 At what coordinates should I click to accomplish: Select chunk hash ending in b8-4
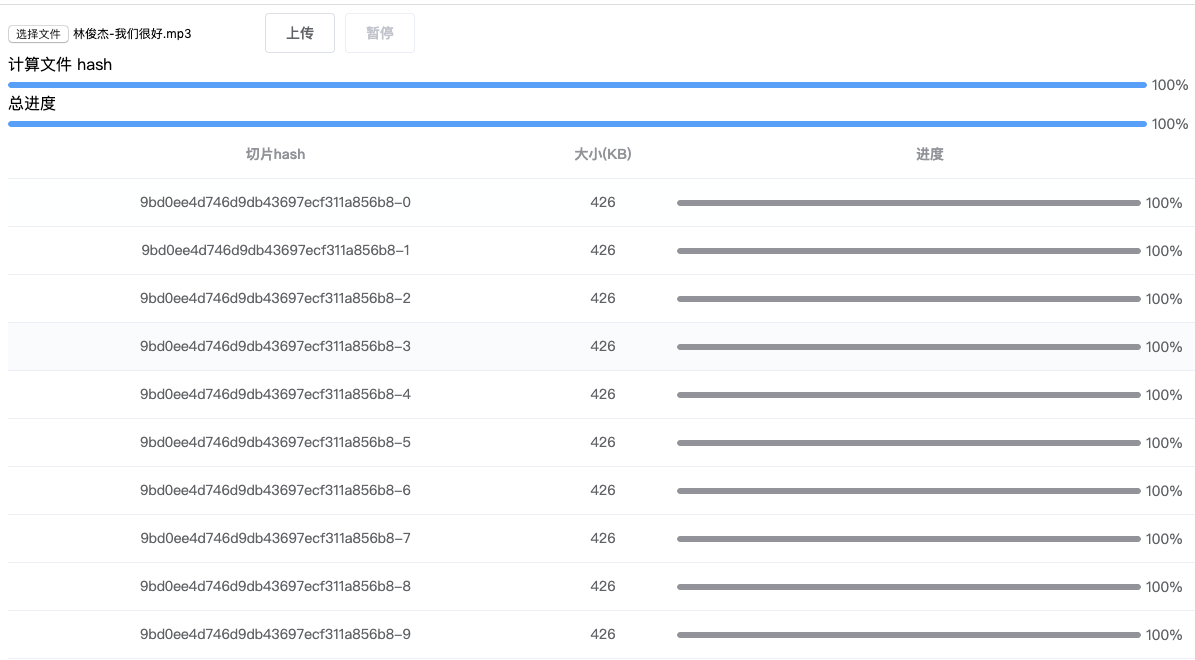point(275,394)
